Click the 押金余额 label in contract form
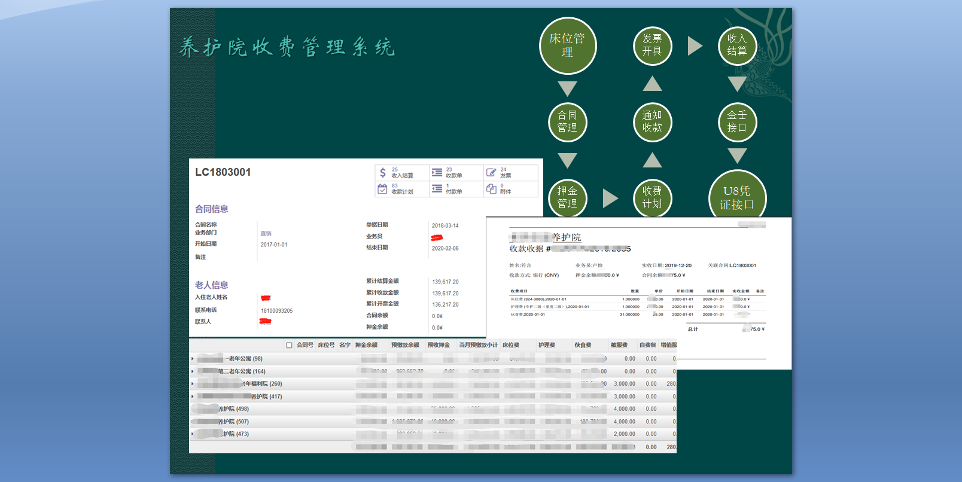This screenshot has width=962, height=482. pyautogui.click(x=377, y=327)
